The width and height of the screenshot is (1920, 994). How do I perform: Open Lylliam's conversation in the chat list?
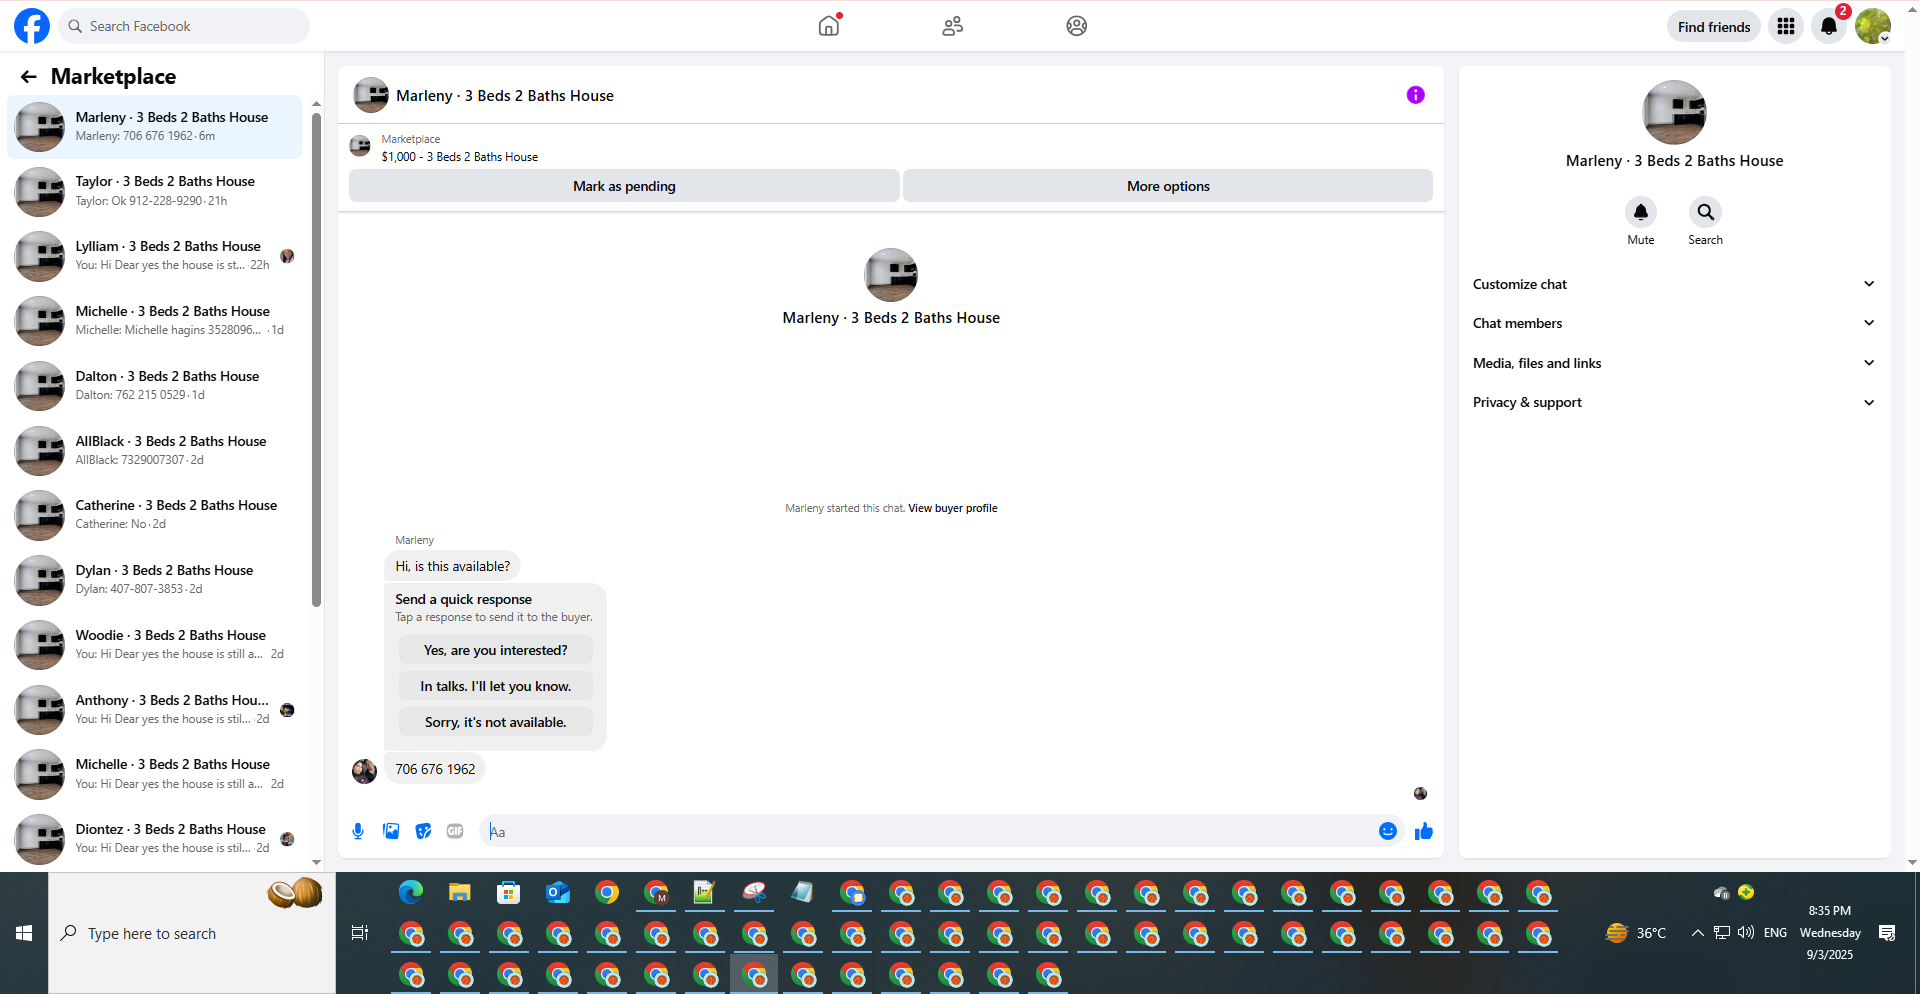pyautogui.click(x=155, y=256)
